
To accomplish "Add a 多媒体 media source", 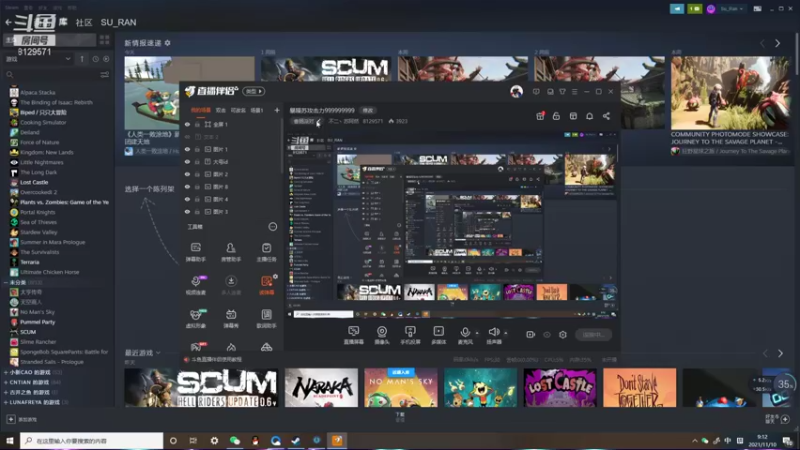I will (438, 335).
